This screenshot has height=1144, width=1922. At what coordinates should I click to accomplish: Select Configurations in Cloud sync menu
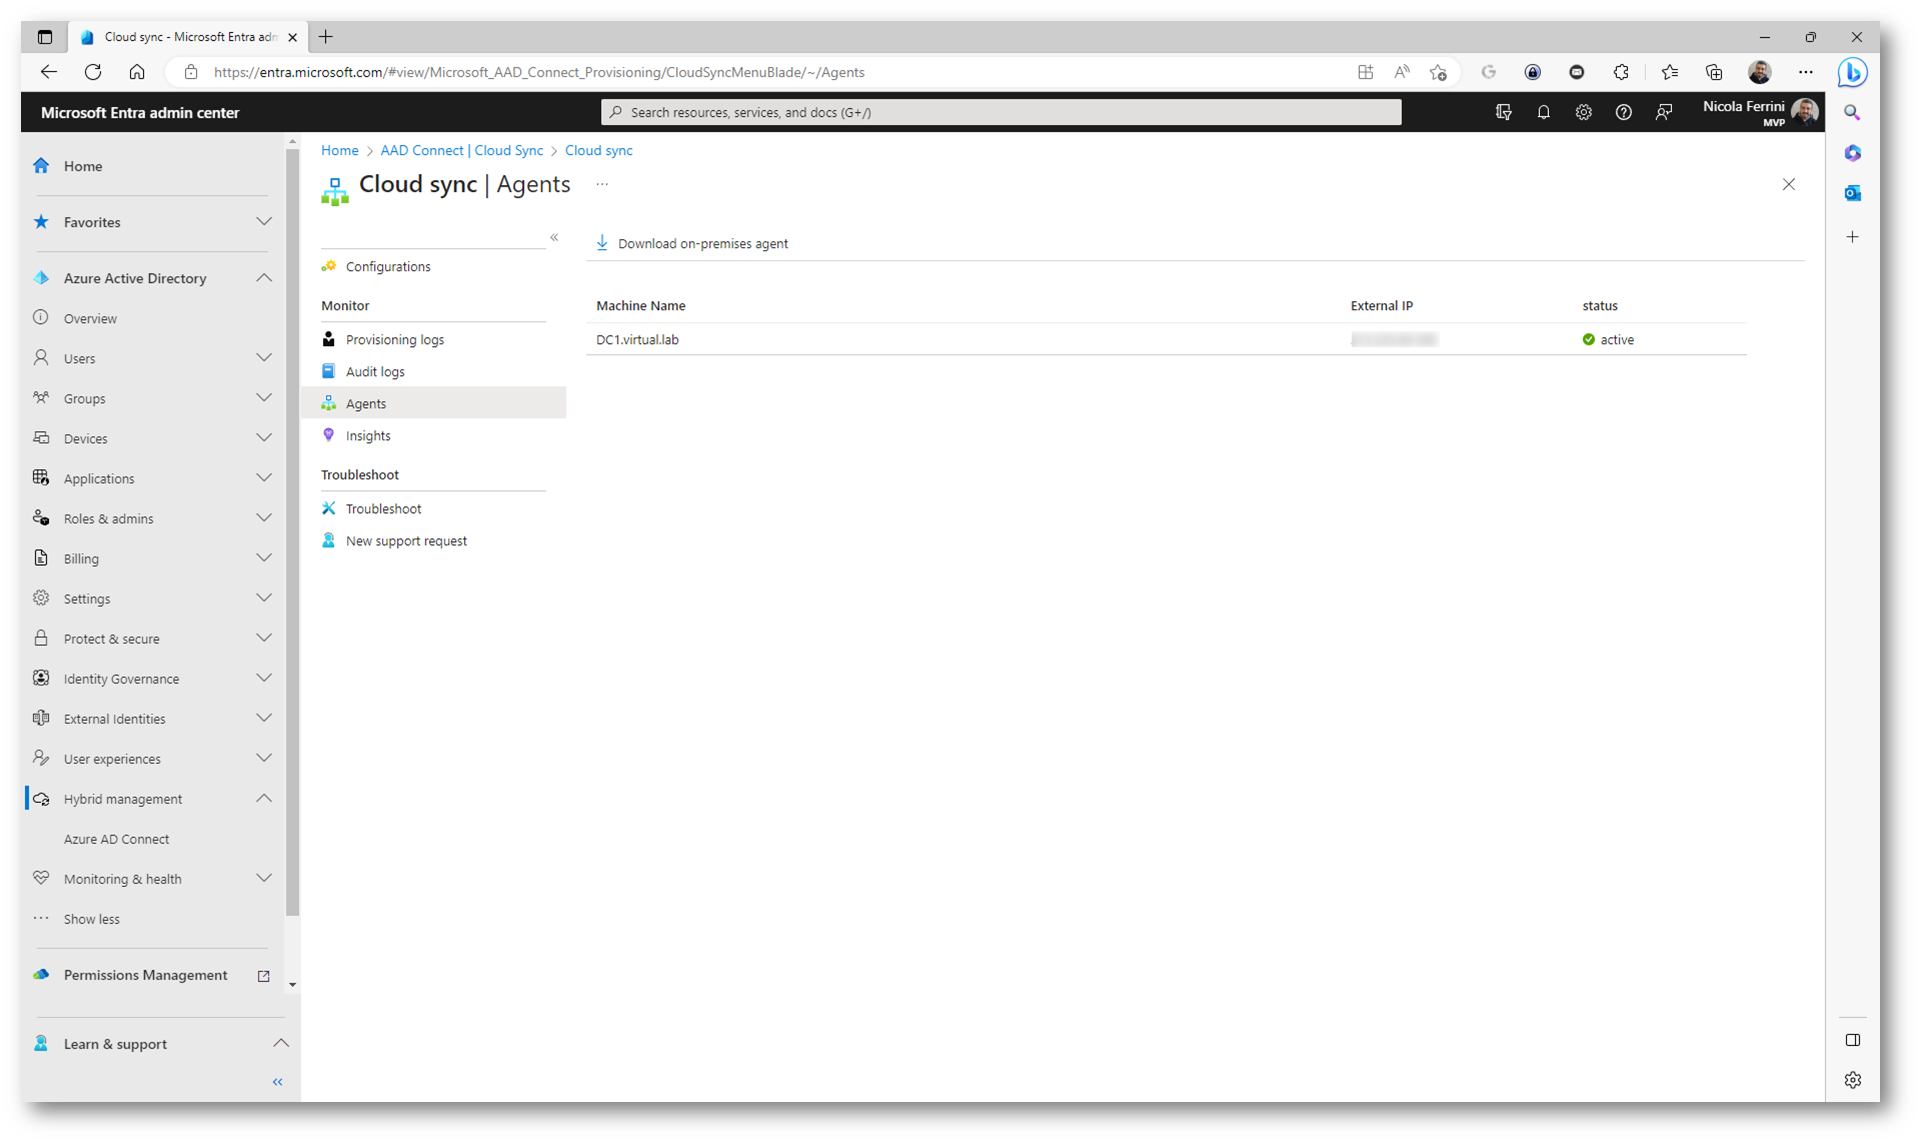point(388,267)
